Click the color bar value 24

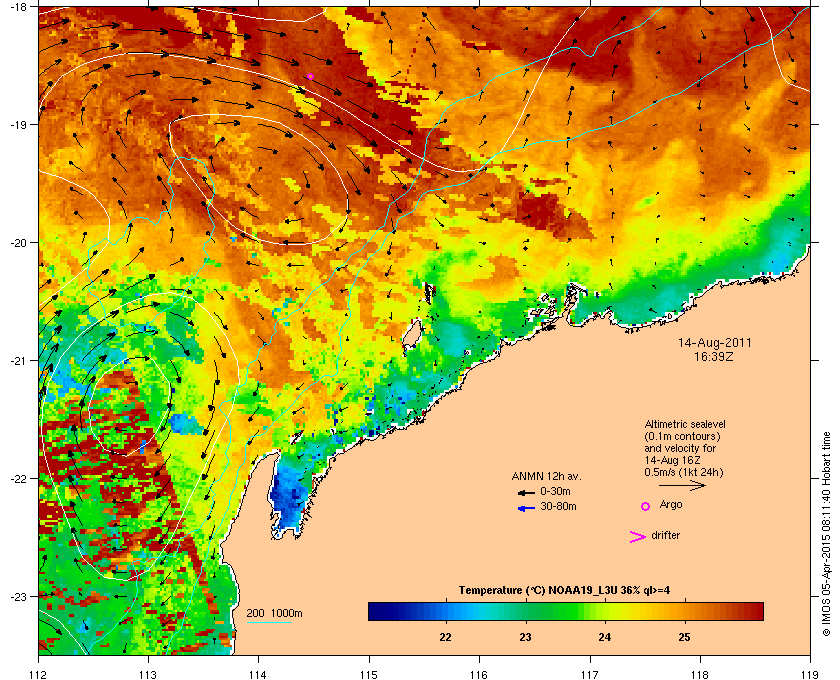point(605,637)
